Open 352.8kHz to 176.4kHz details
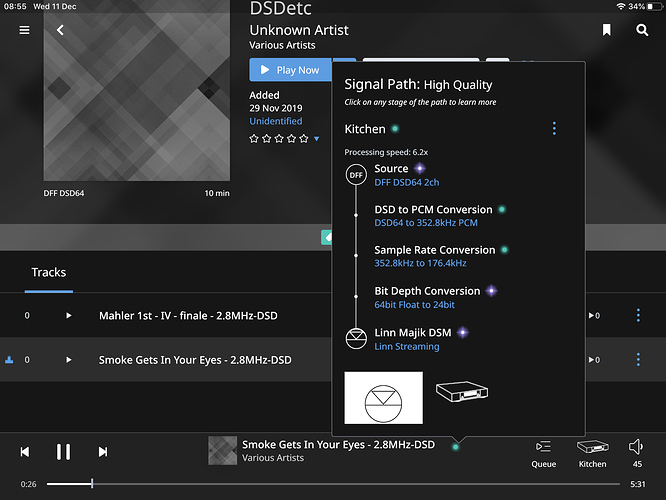This screenshot has height=500, width=666. [420, 263]
